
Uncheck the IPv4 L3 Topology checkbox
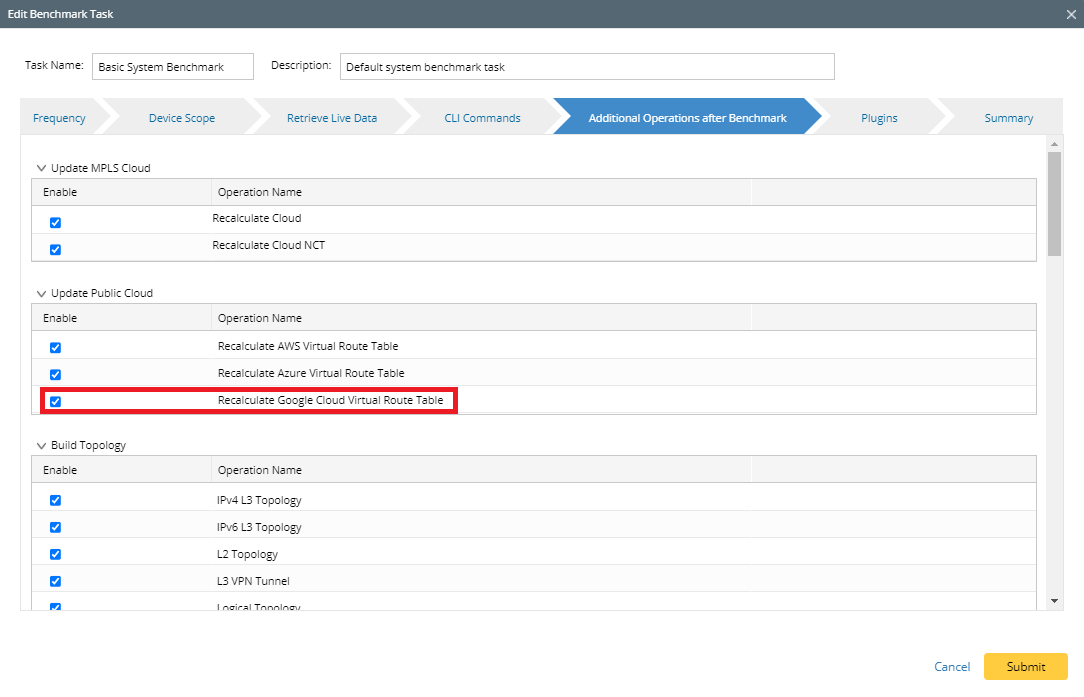[56, 501]
